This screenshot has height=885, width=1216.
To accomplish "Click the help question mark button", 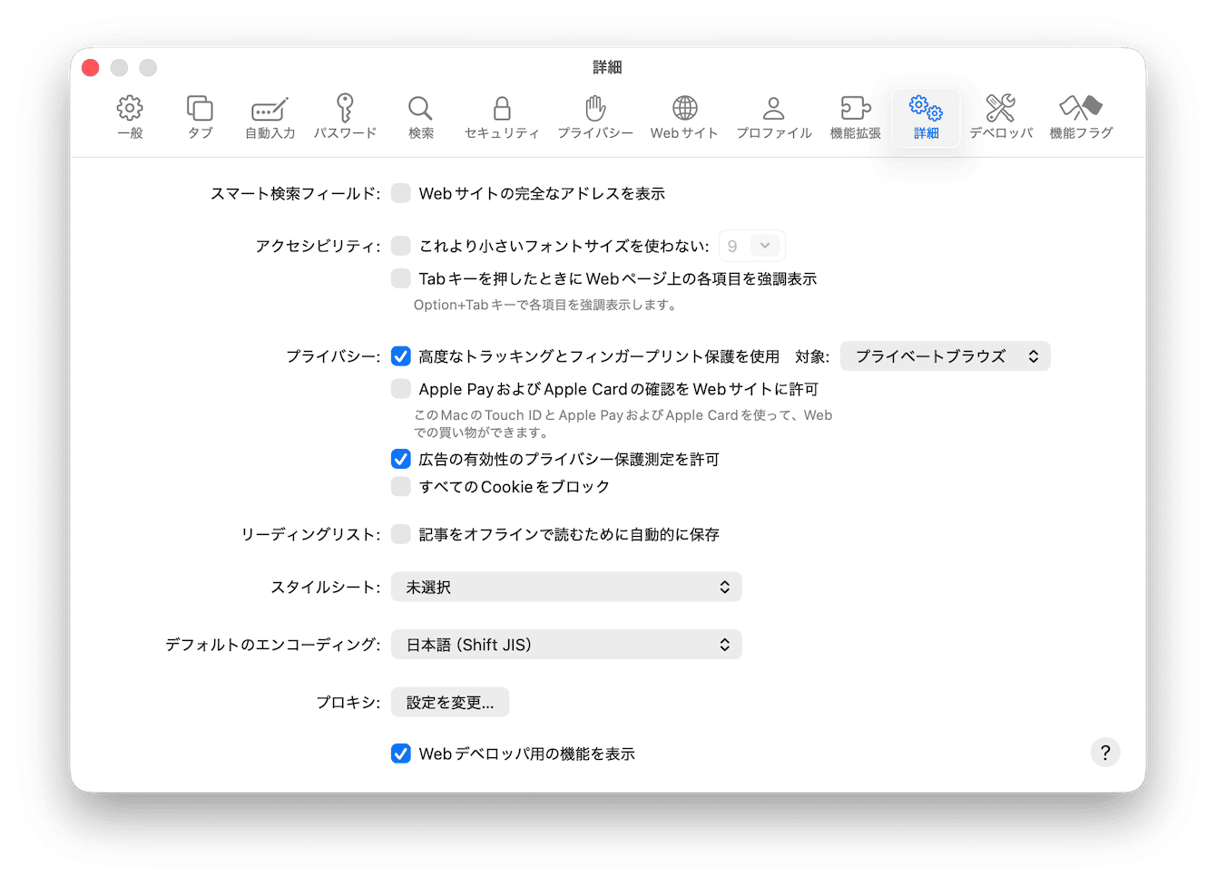I will point(1105,752).
